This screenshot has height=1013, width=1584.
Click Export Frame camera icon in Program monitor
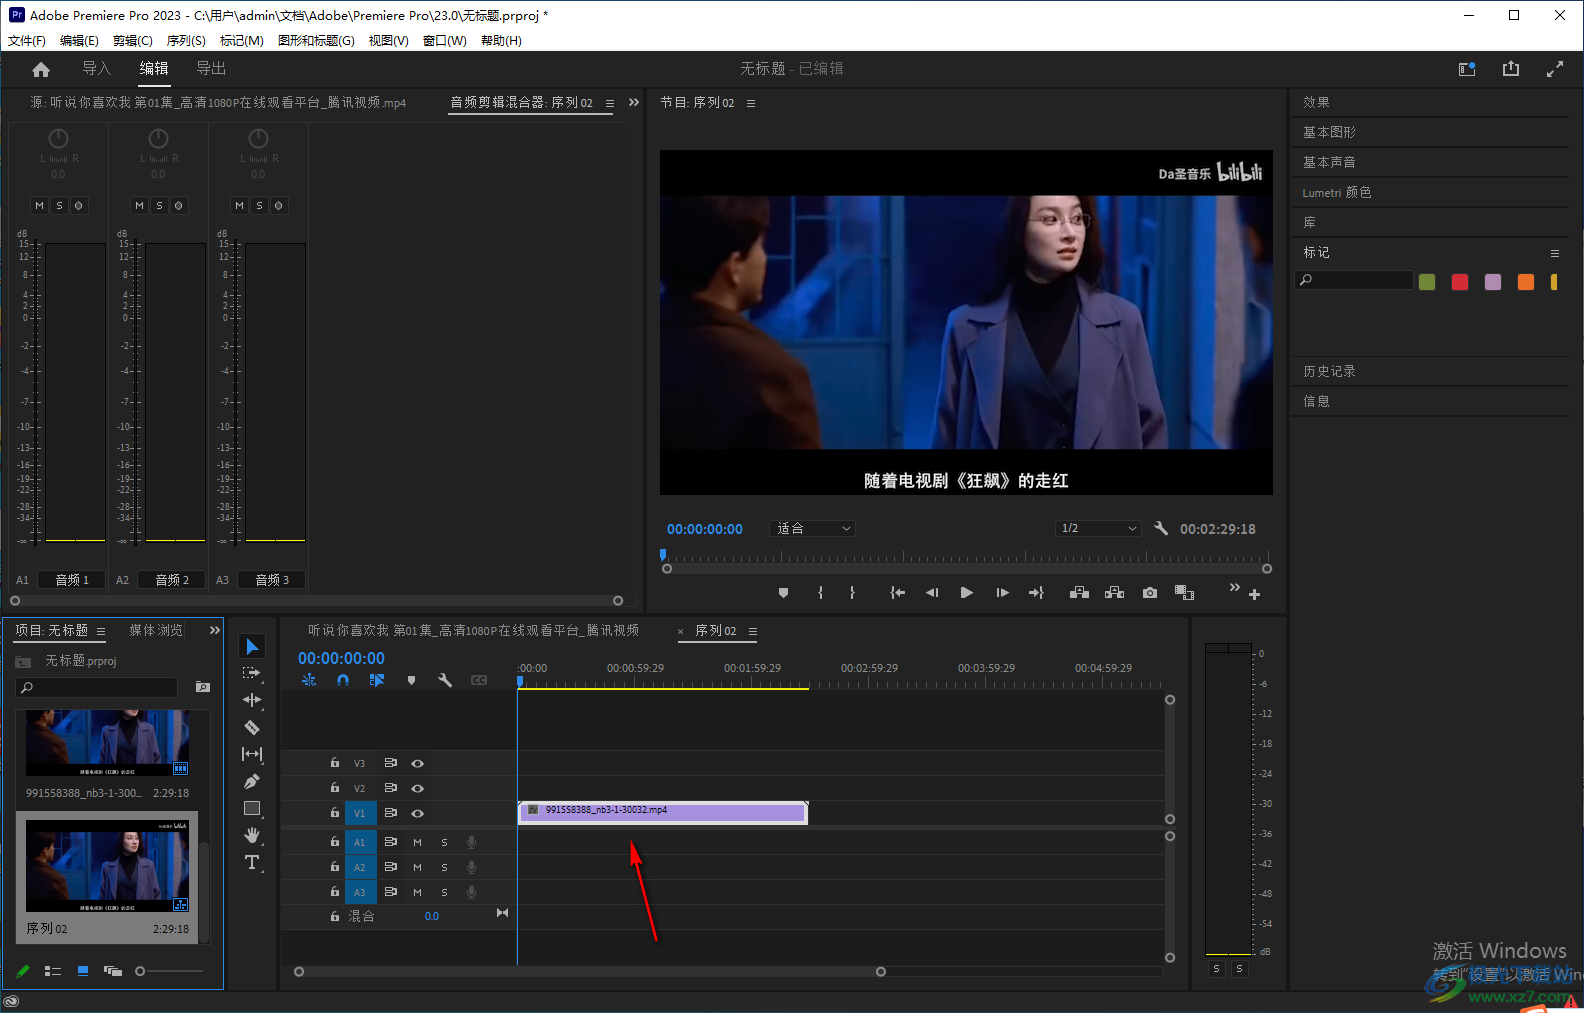[1150, 593]
